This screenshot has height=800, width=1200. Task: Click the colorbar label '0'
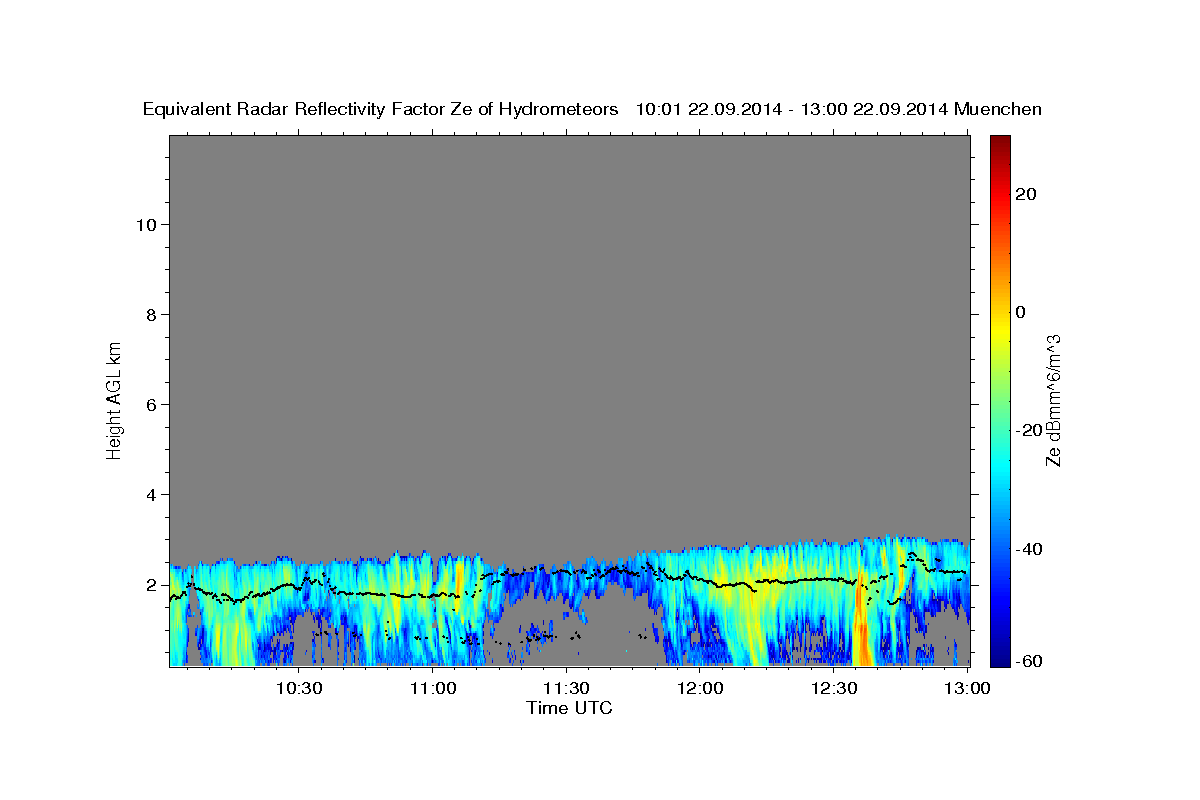click(x=1020, y=312)
